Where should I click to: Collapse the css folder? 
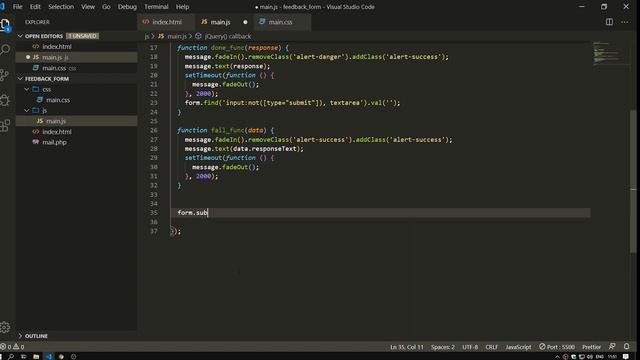(x=27, y=89)
